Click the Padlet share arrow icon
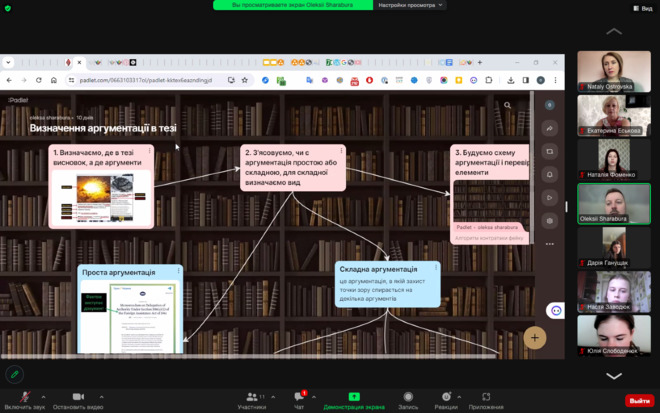This screenshot has width=660, height=413. click(x=549, y=128)
